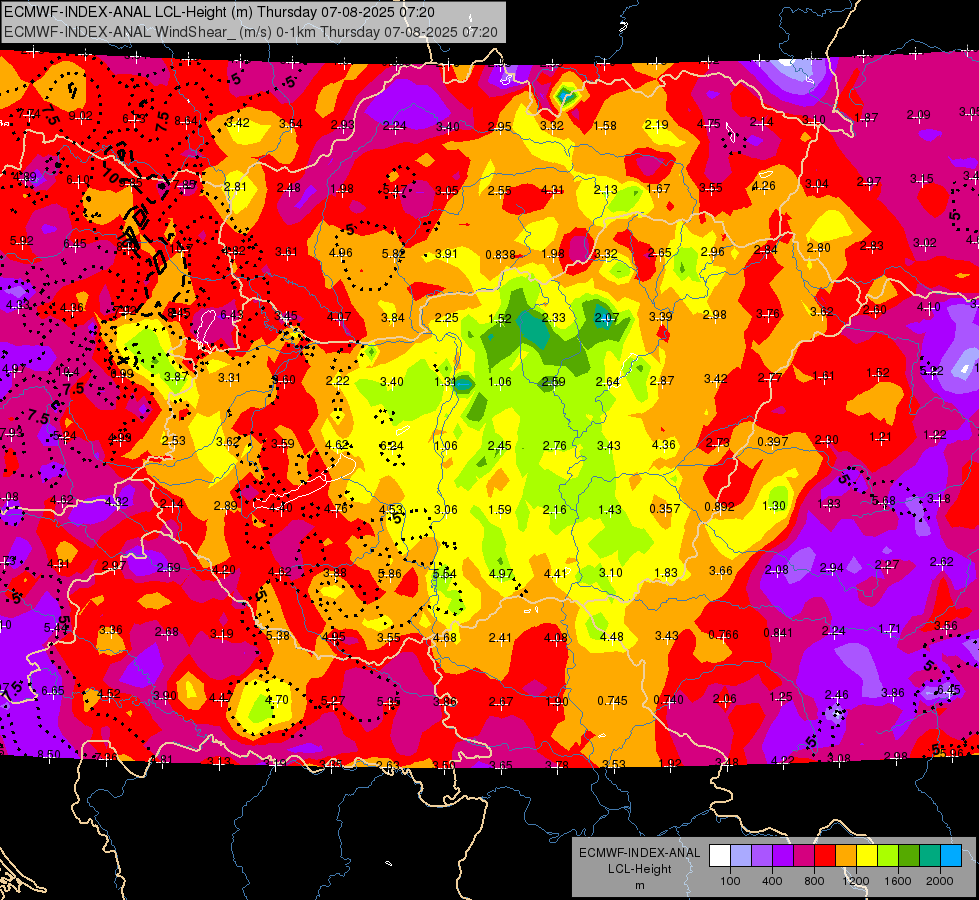
Task: Click the wind shear value 4.41
Action: click(555, 573)
